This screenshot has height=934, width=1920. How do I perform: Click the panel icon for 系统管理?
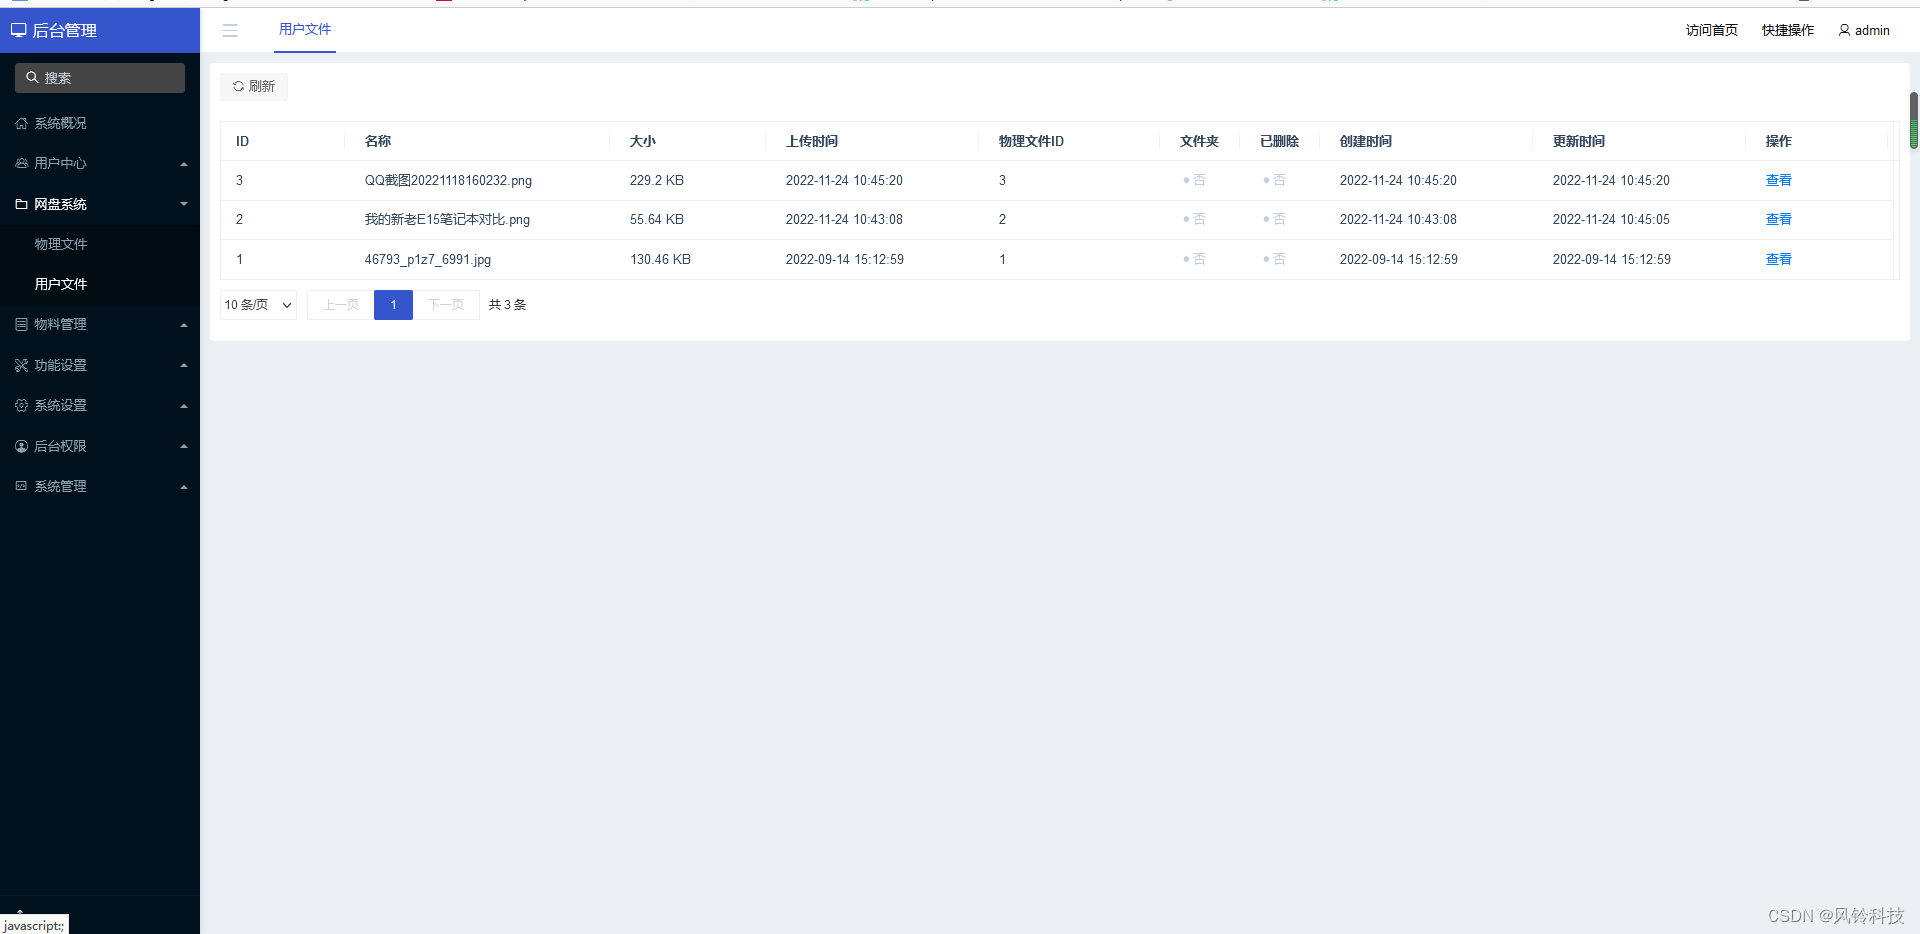[21, 486]
